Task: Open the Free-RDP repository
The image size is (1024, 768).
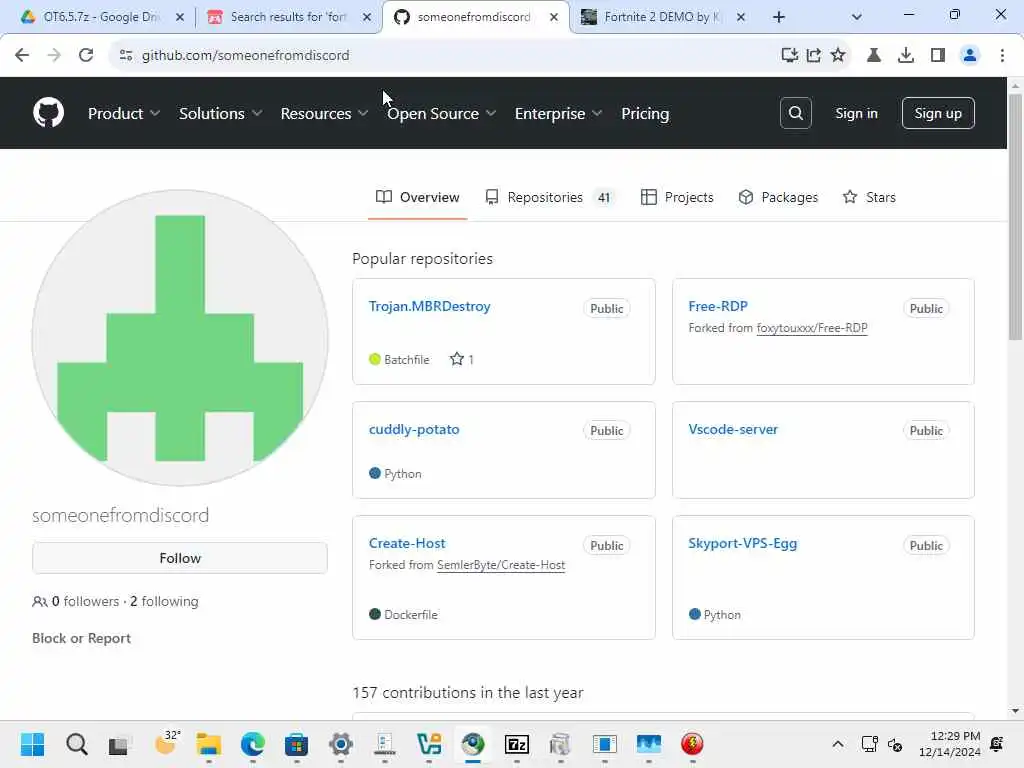Action: tap(718, 306)
